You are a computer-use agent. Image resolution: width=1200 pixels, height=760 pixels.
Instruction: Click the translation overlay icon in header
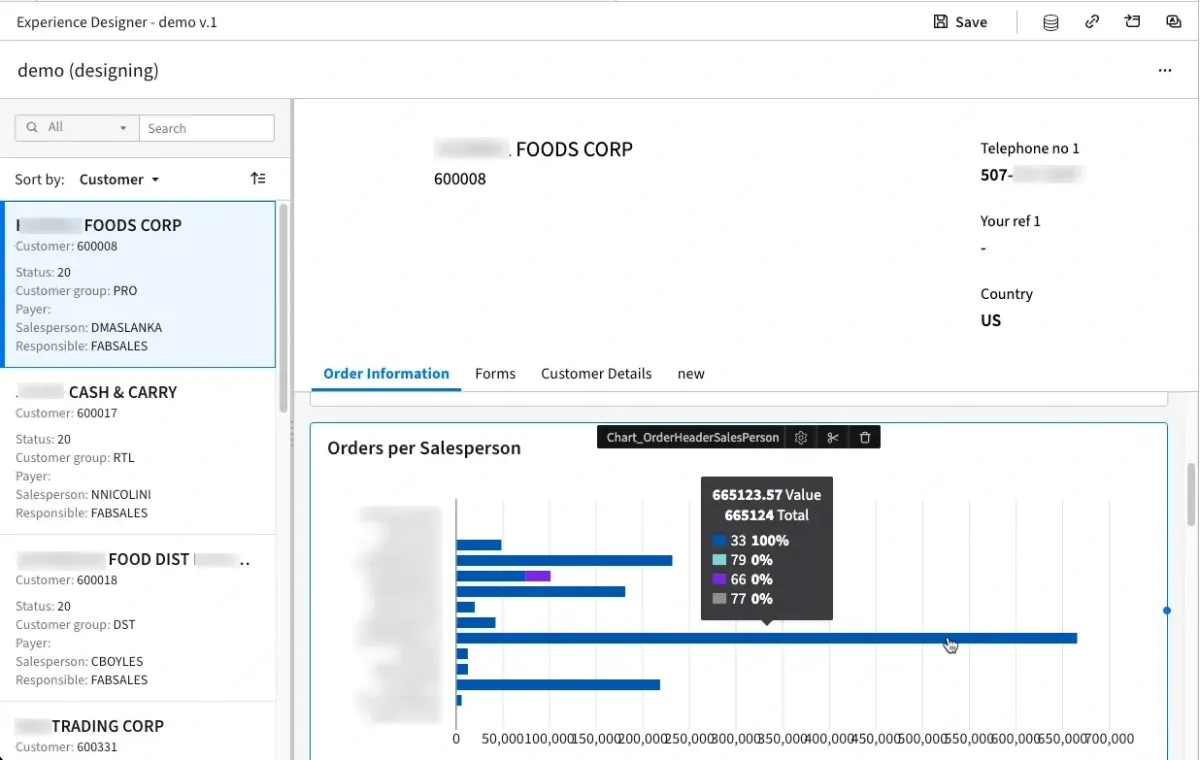point(1174,22)
